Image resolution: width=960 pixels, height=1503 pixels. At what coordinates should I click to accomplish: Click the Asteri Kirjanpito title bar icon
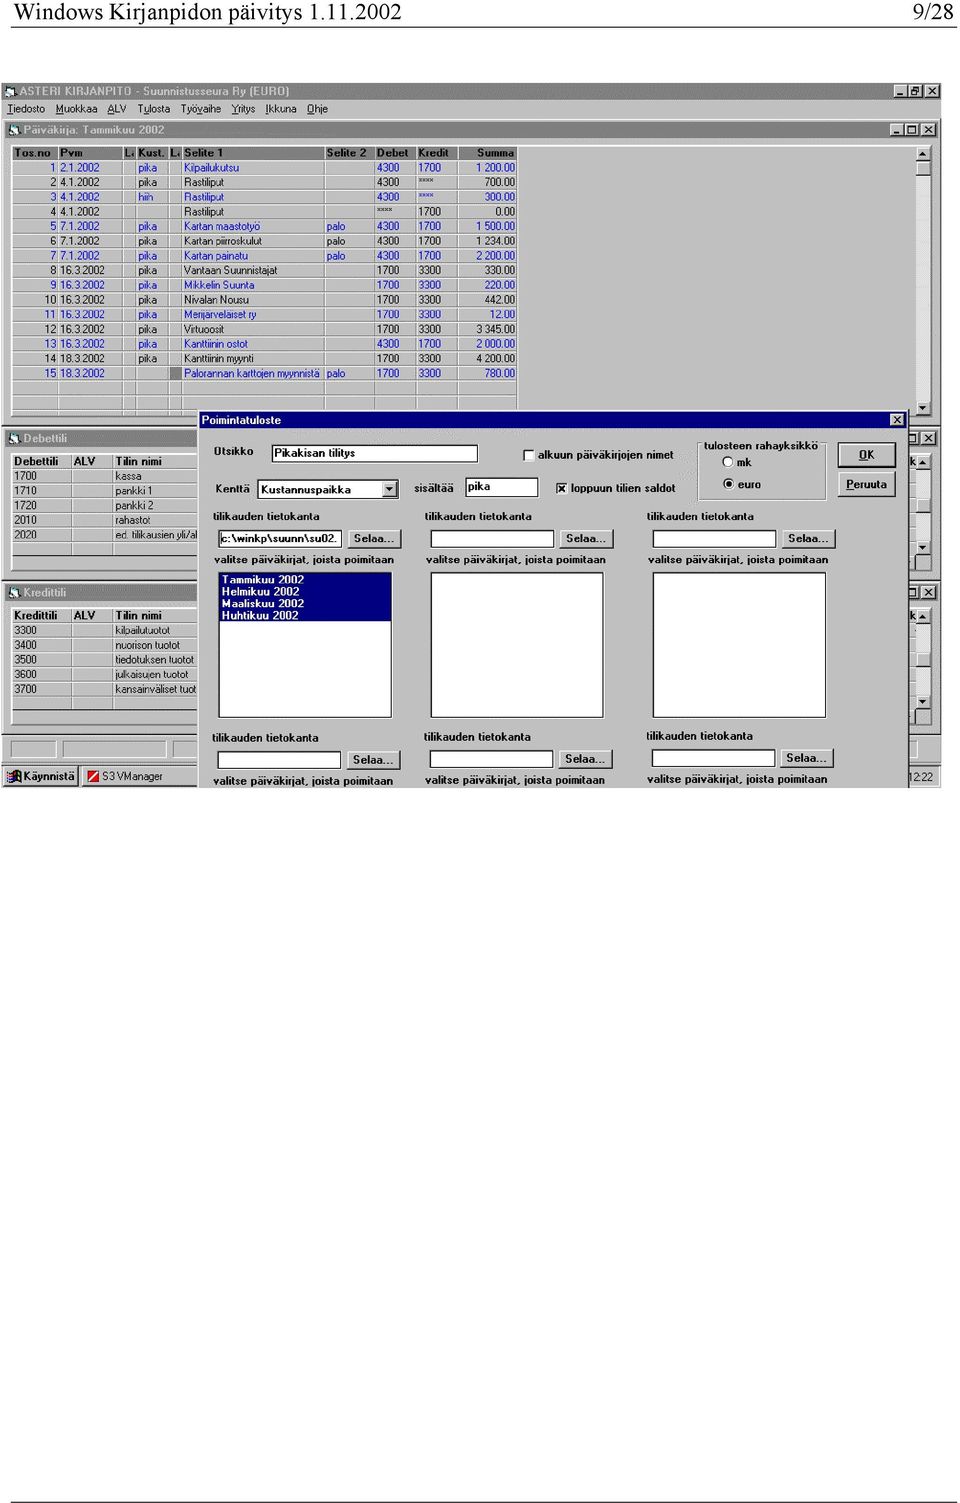click(x=11, y=91)
